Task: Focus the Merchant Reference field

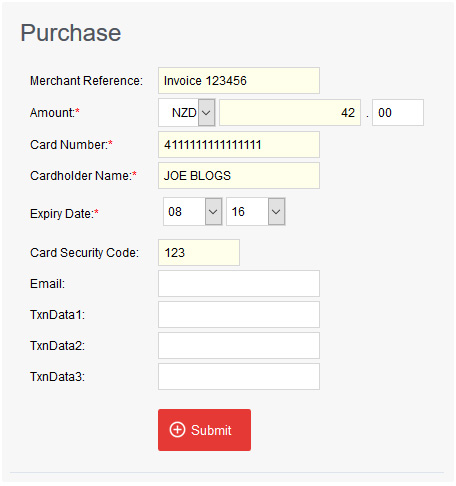Action: tap(239, 81)
